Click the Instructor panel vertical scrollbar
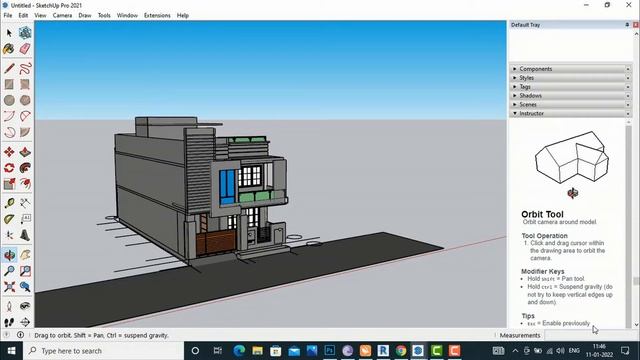Screen dimensions: 640x360 pos(629,223)
